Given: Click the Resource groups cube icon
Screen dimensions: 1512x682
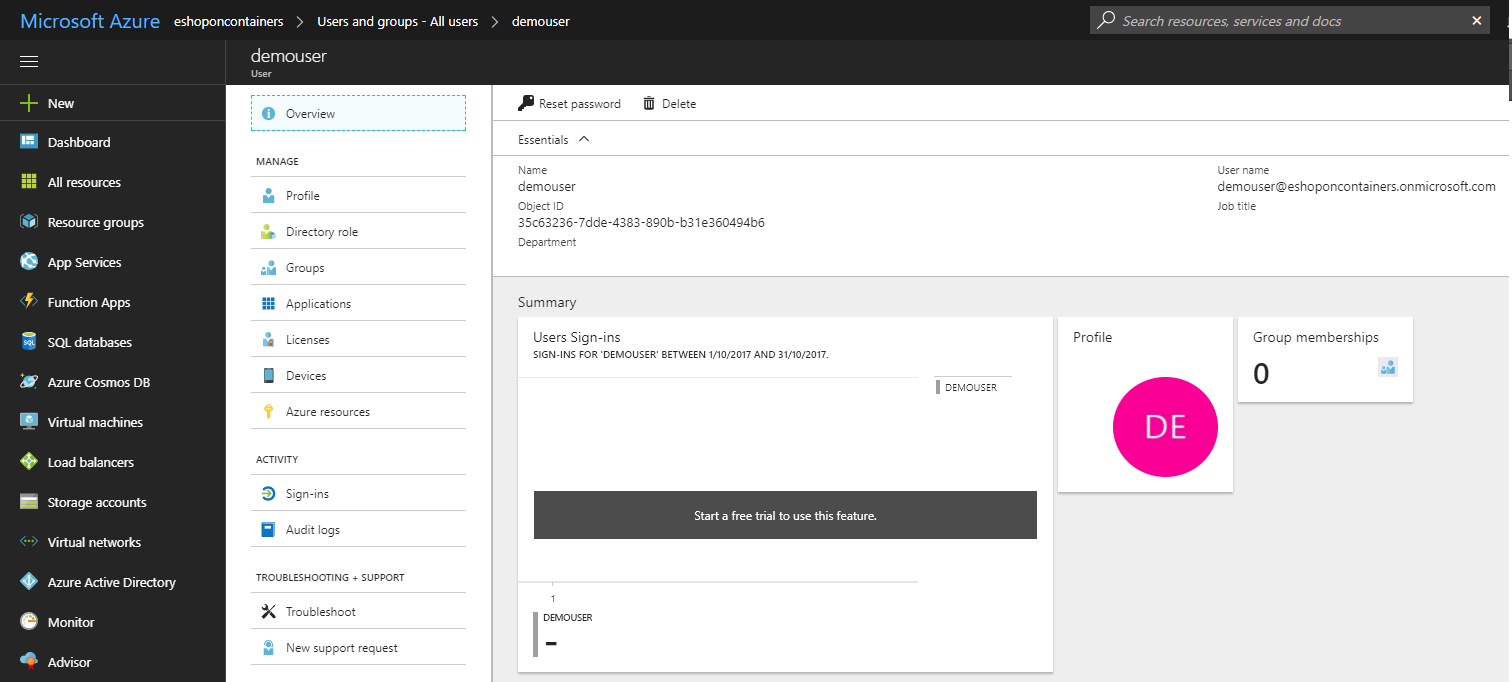Looking at the screenshot, I should coord(29,222).
